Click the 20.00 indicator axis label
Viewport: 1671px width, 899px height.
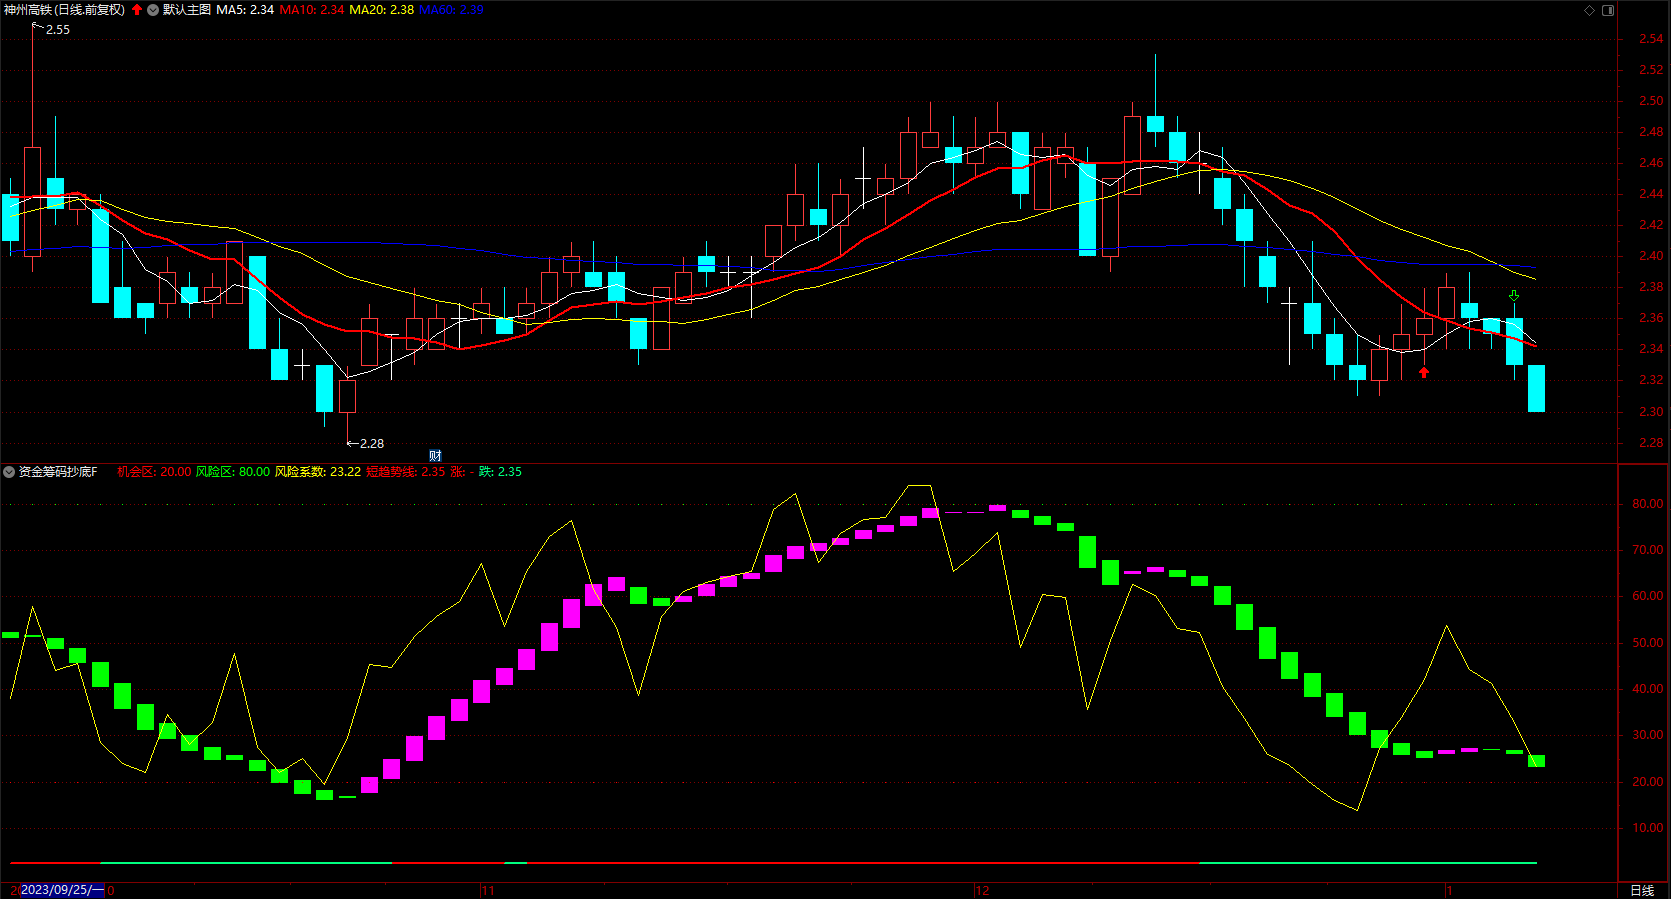click(x=1648, y=782)
